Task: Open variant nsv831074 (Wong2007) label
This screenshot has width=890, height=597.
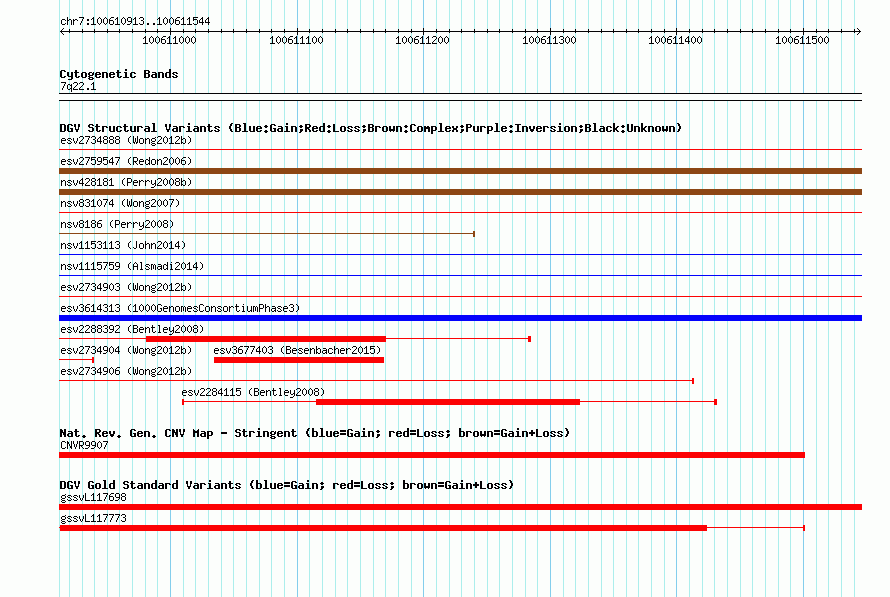Action: pos(120,203)
